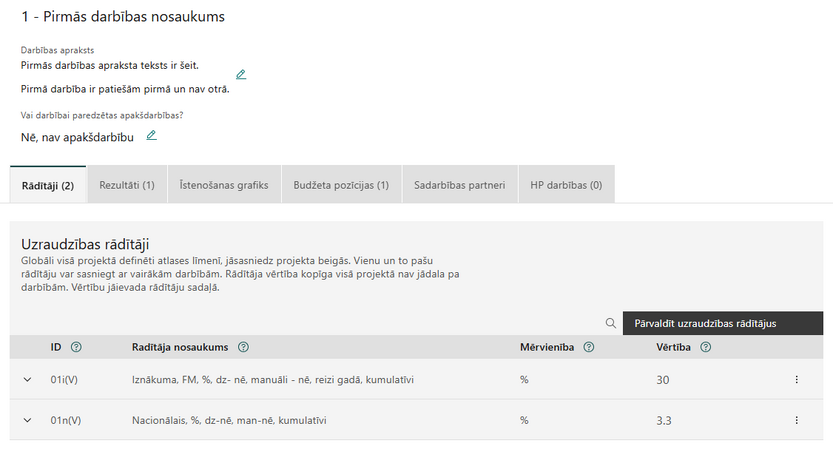Image resolution: width=833 pixels, height=449 pixels.
Task: Show help for Vērtība column
Action: (x=706, y=347)
